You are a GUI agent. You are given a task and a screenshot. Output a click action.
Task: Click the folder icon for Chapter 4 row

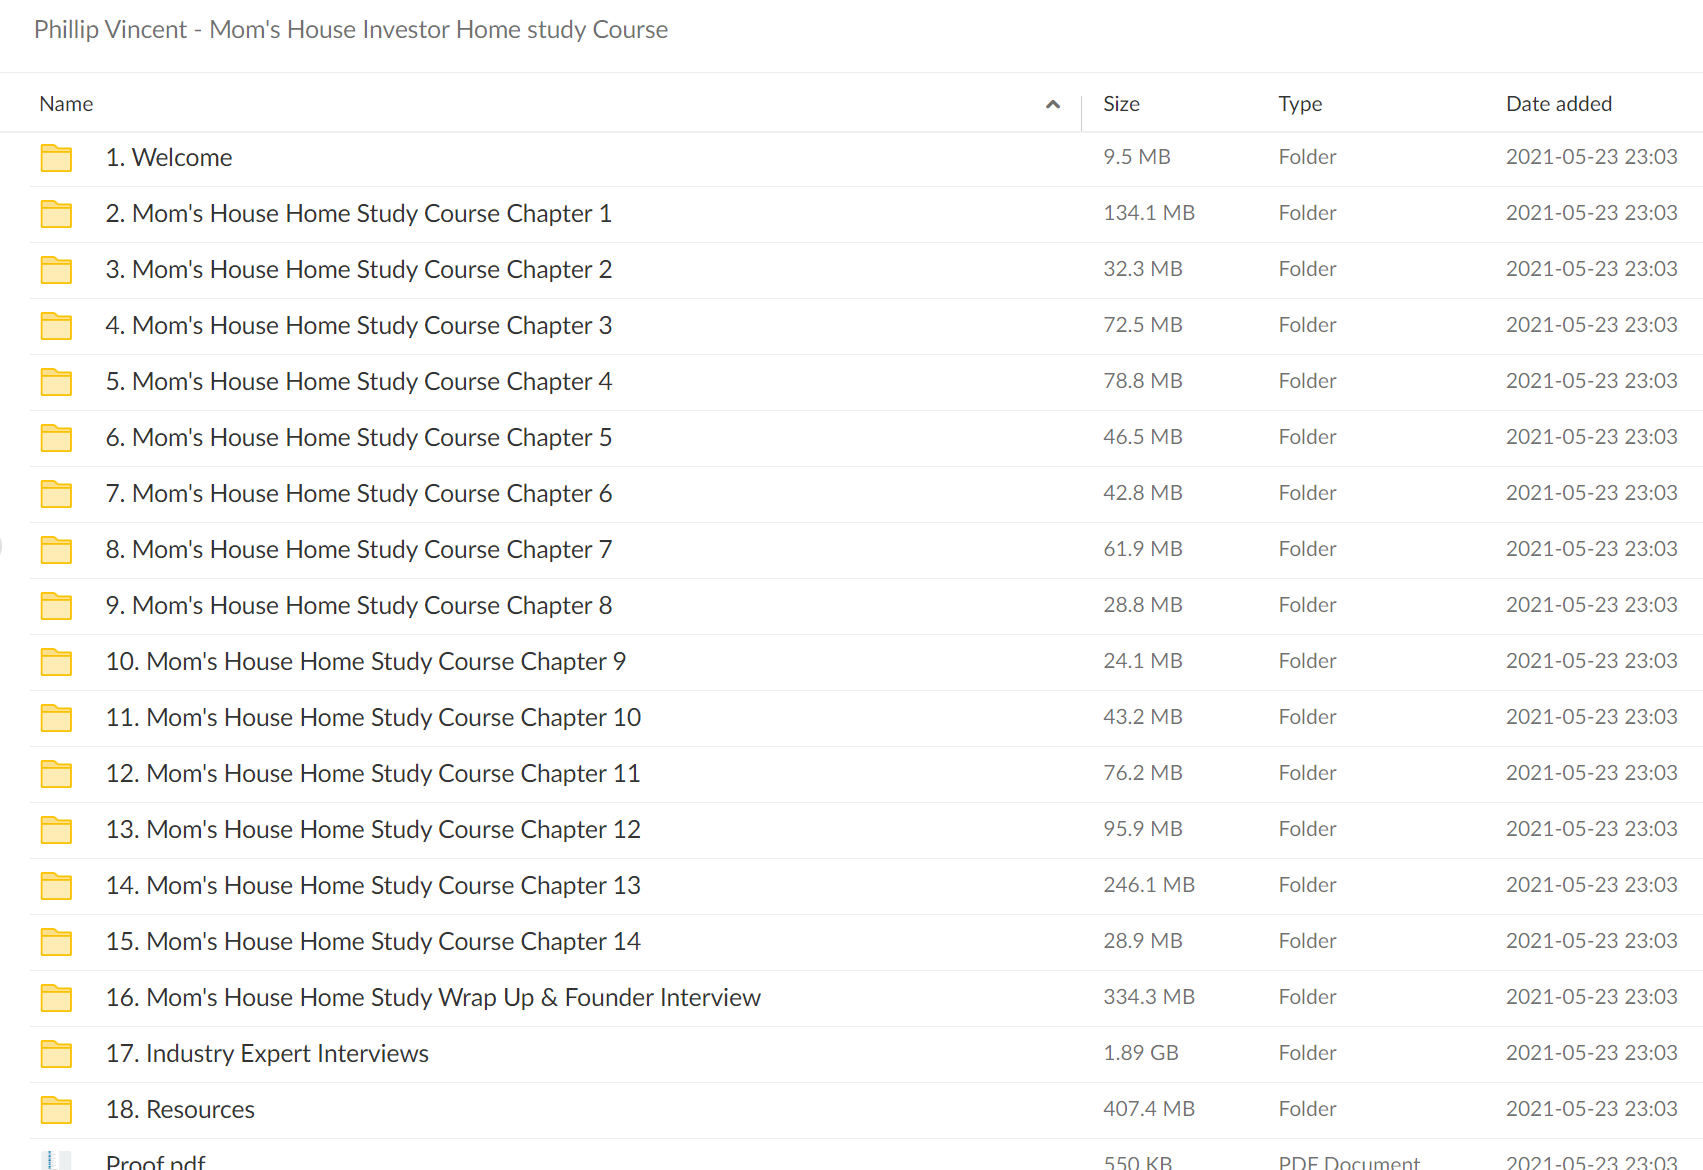[x=56, y=382]
